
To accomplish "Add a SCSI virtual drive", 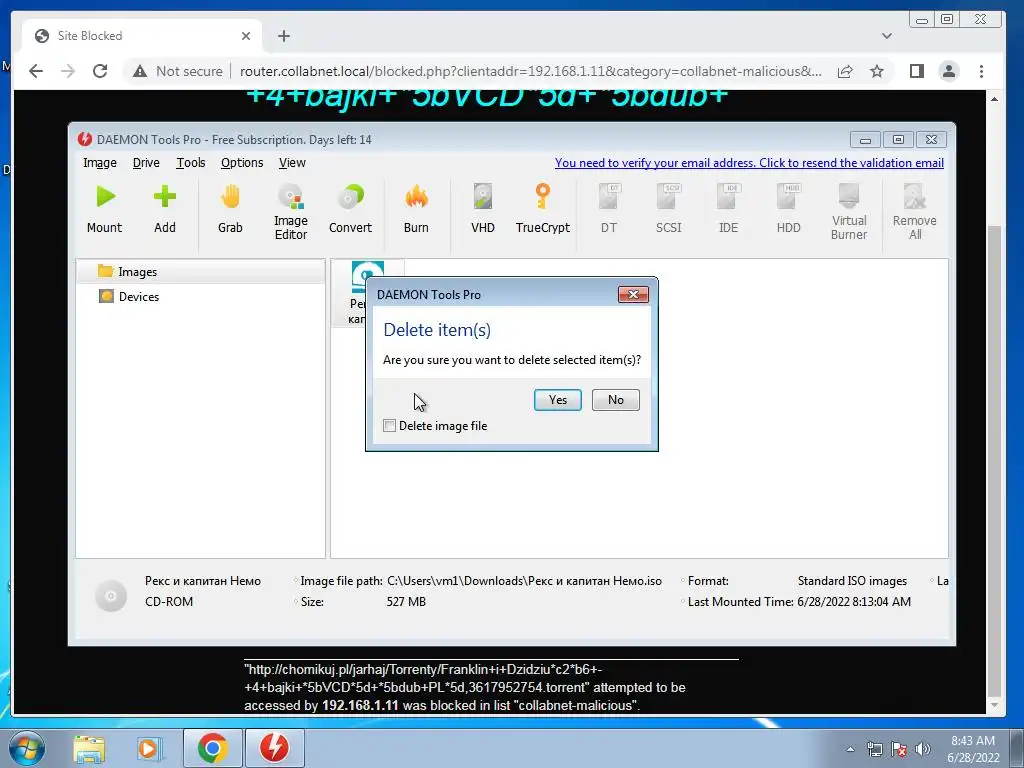I will coord(669,209).
